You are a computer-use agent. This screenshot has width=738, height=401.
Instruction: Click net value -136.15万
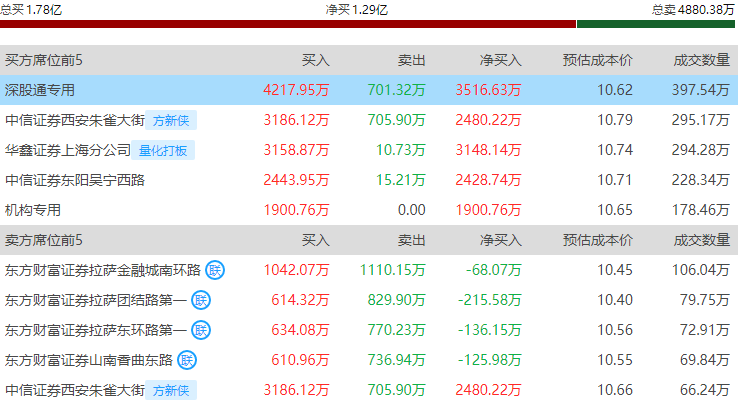[x=489, y=330]
